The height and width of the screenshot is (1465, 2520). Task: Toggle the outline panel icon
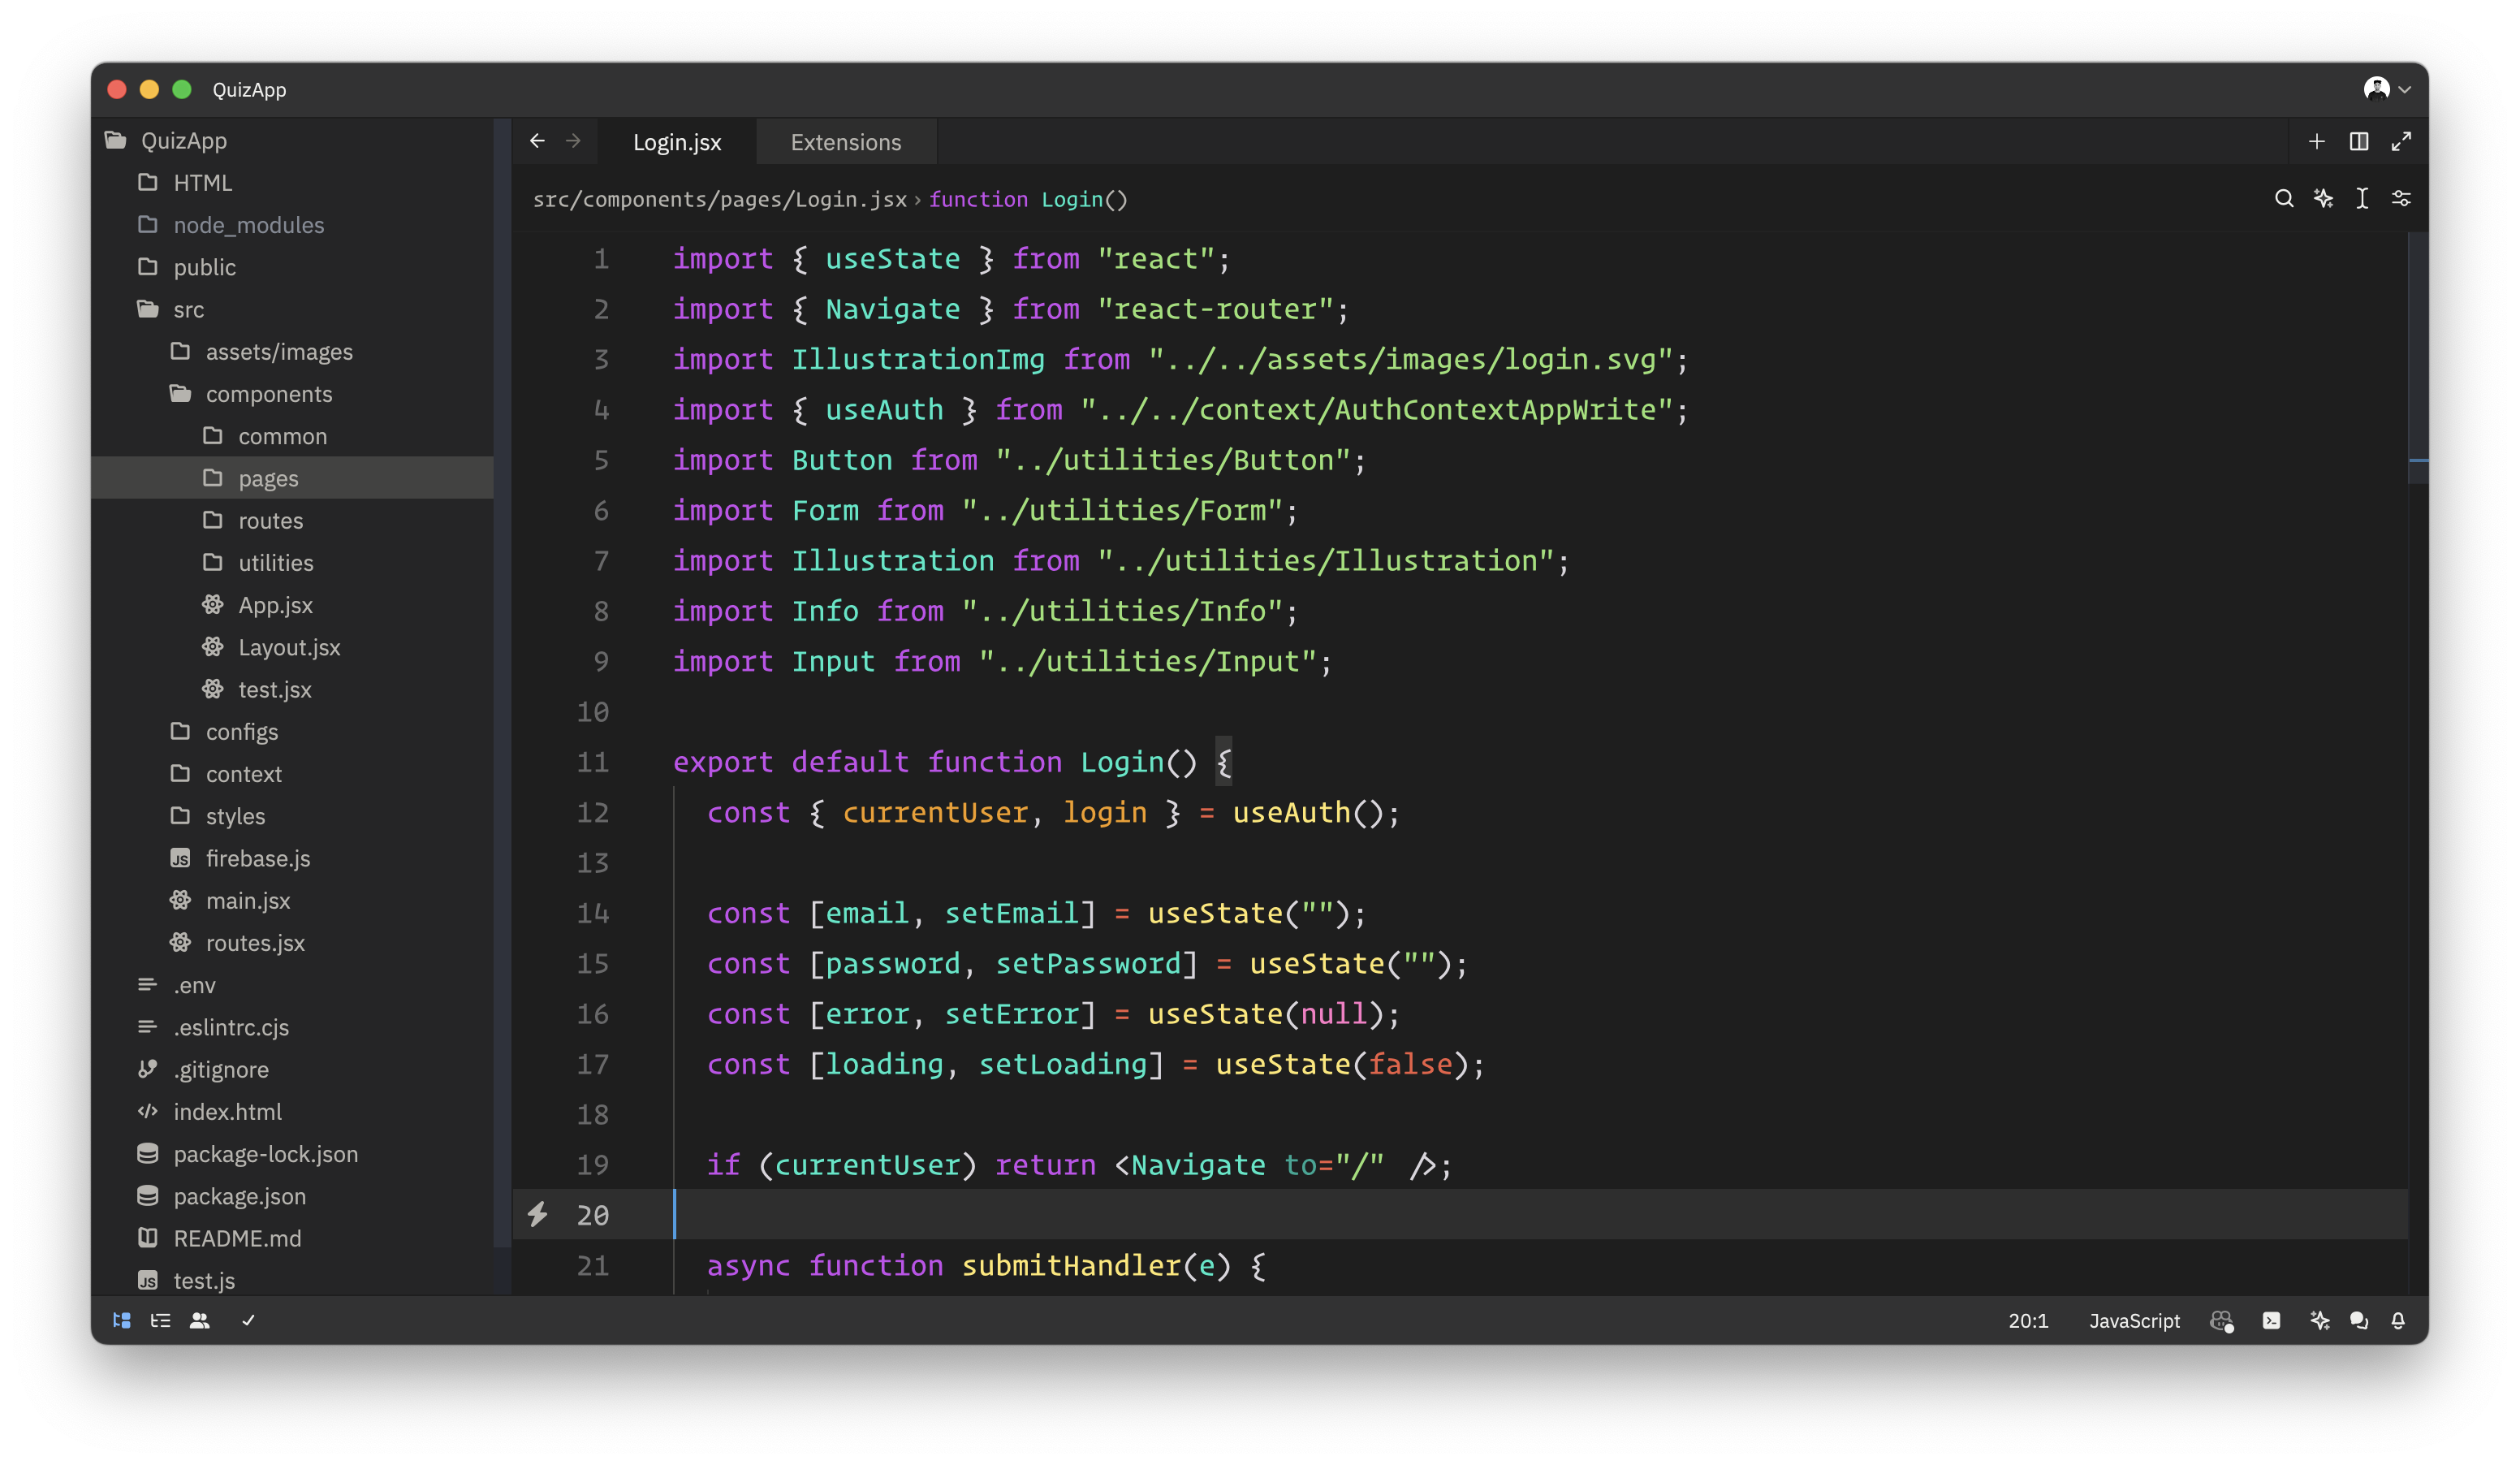160,1320
